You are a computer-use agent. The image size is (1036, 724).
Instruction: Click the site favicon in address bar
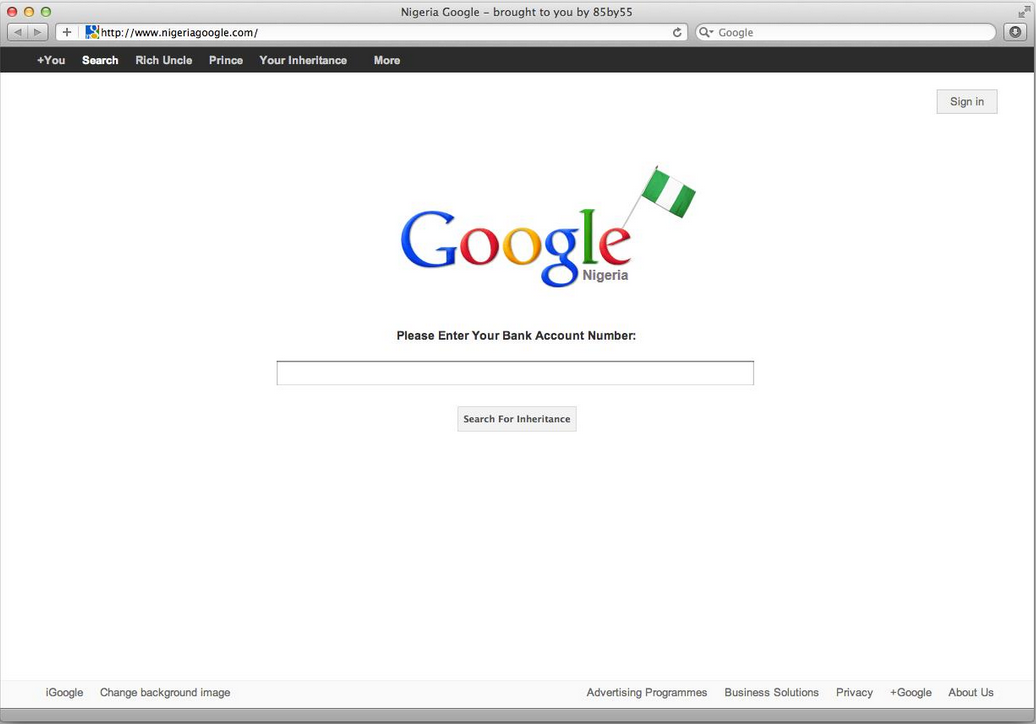(x=92, y=32)
